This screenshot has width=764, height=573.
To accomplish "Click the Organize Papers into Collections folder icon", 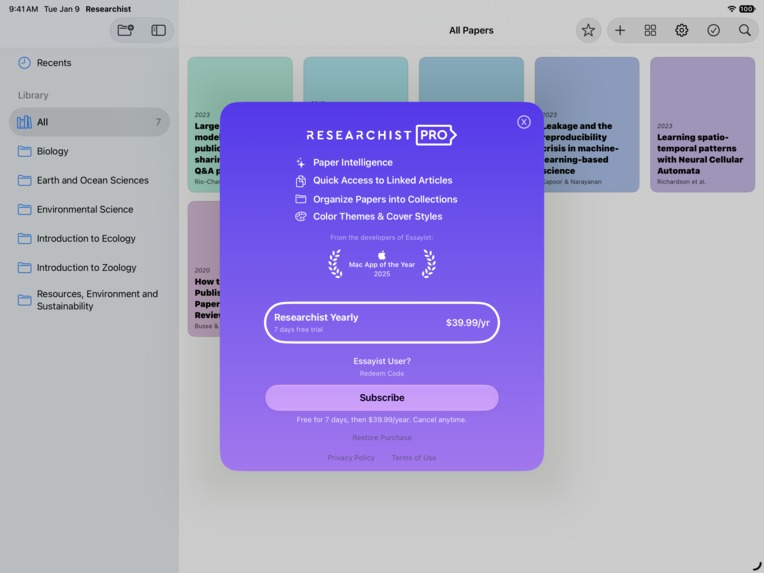I will 301,199.
